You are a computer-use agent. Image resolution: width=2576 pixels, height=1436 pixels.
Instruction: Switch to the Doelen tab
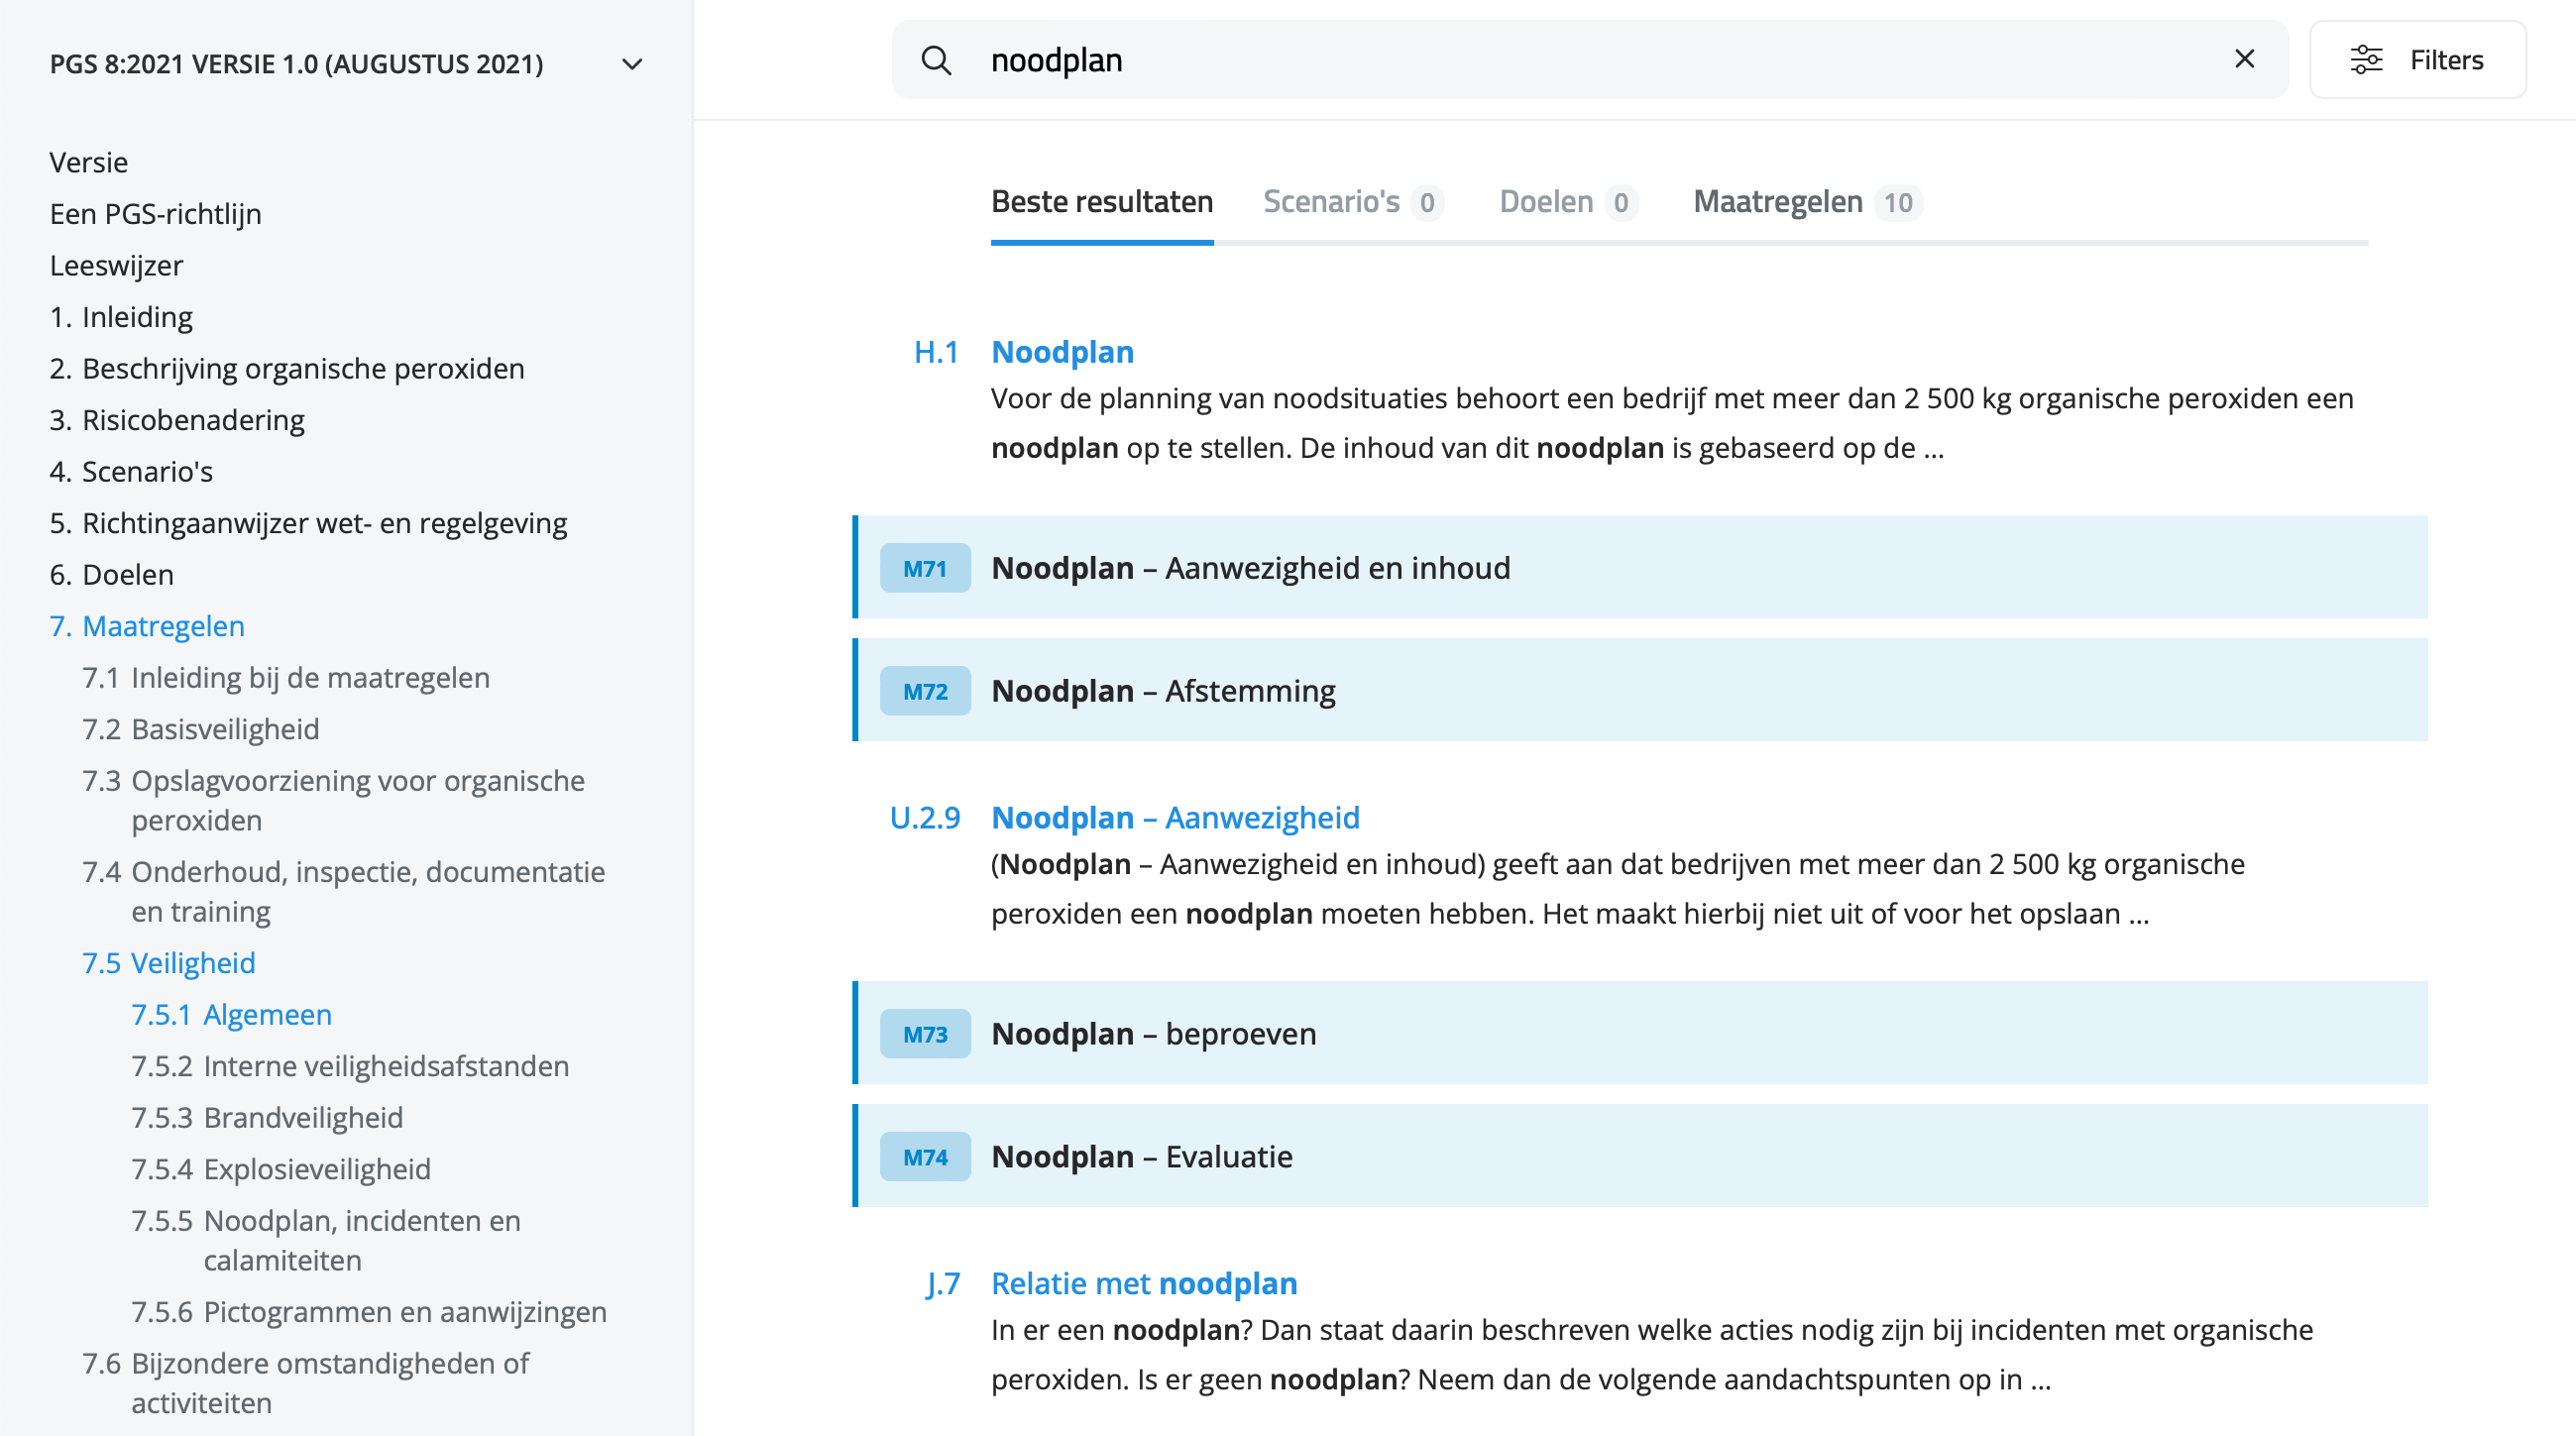(x=1568, y=202)
